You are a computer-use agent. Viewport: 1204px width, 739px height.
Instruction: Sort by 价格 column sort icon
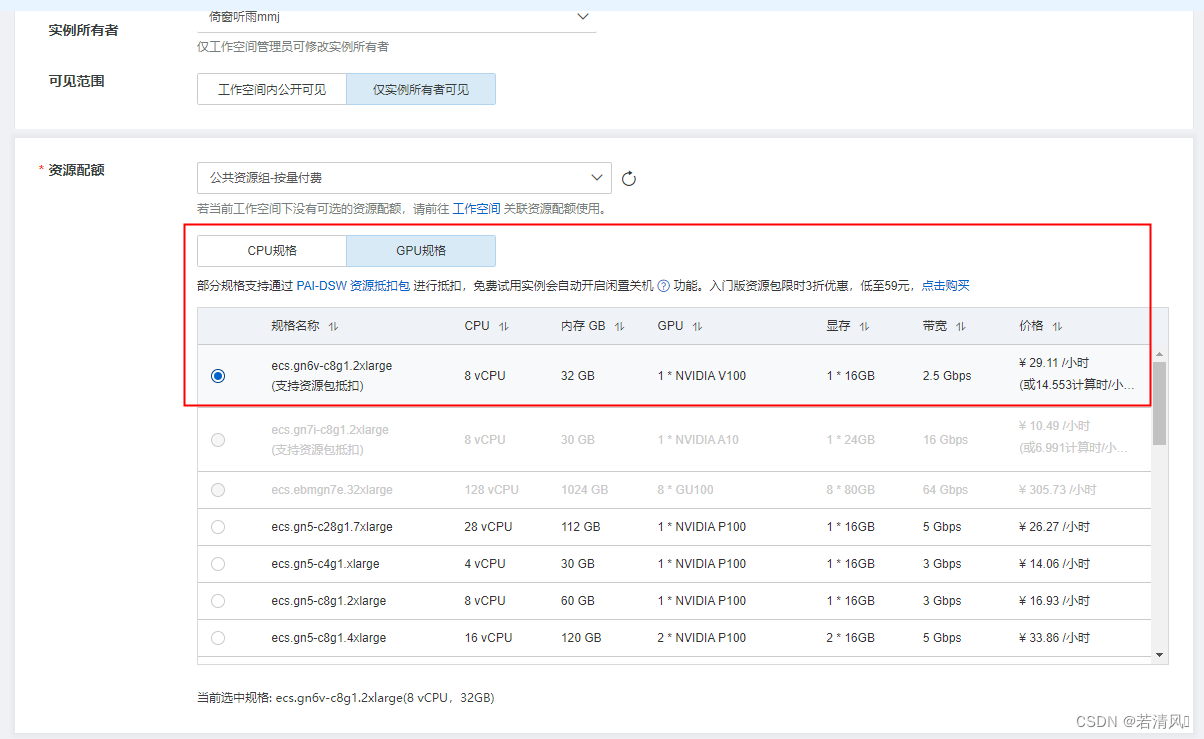(1057, 326)
